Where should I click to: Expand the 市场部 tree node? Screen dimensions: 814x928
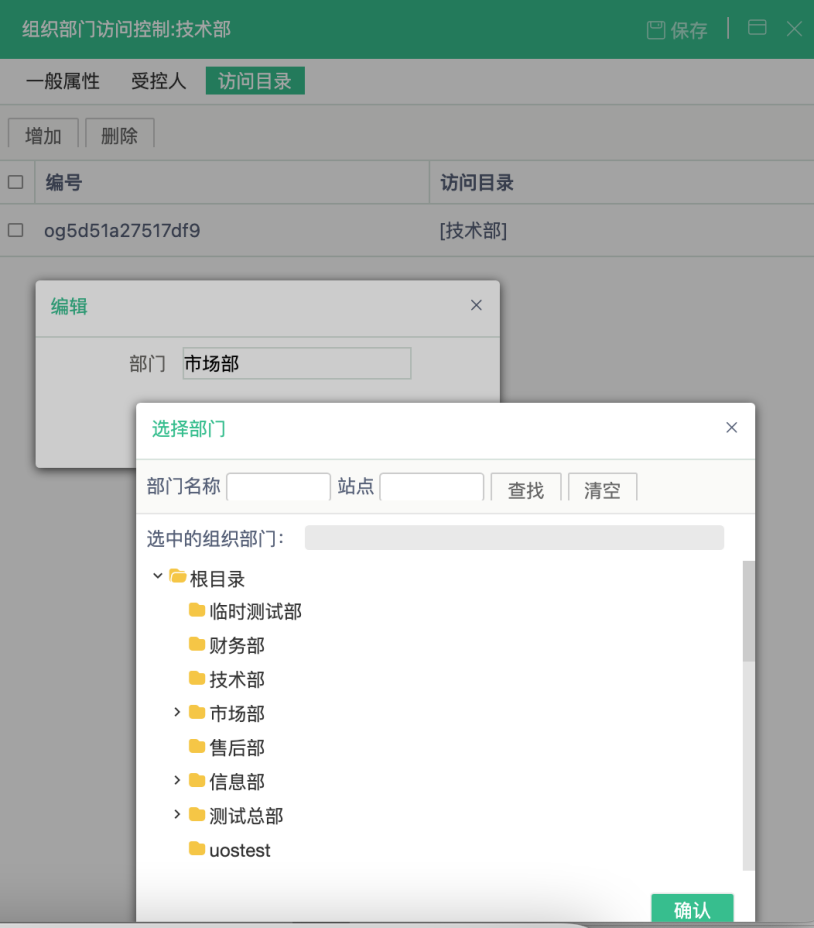pyautogui.click(x=177, y=712)
